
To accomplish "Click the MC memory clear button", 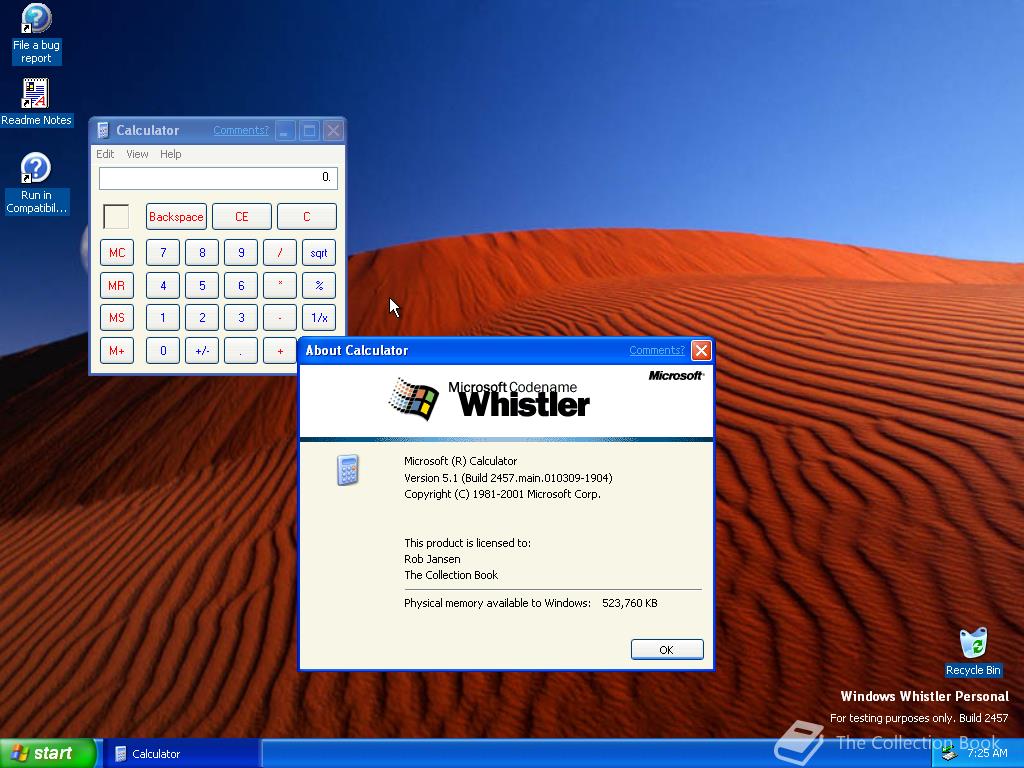I will pos(117,253).
